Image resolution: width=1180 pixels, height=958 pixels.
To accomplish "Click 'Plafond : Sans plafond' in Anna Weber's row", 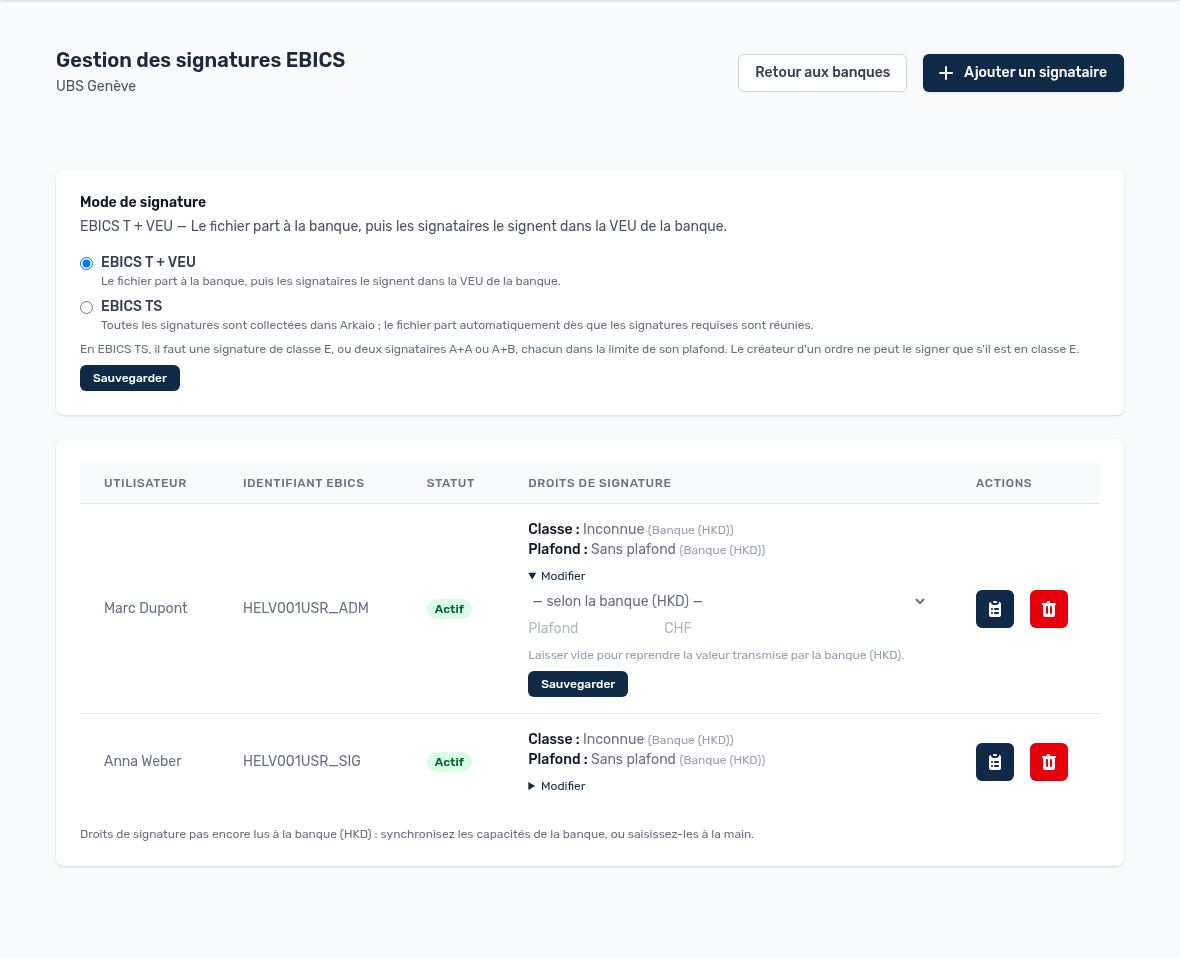I will 601,759.
